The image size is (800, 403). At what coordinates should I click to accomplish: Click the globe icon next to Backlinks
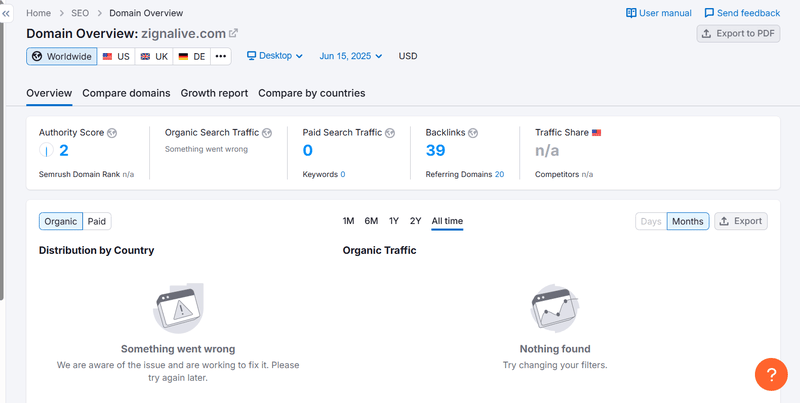coord(473,133)
